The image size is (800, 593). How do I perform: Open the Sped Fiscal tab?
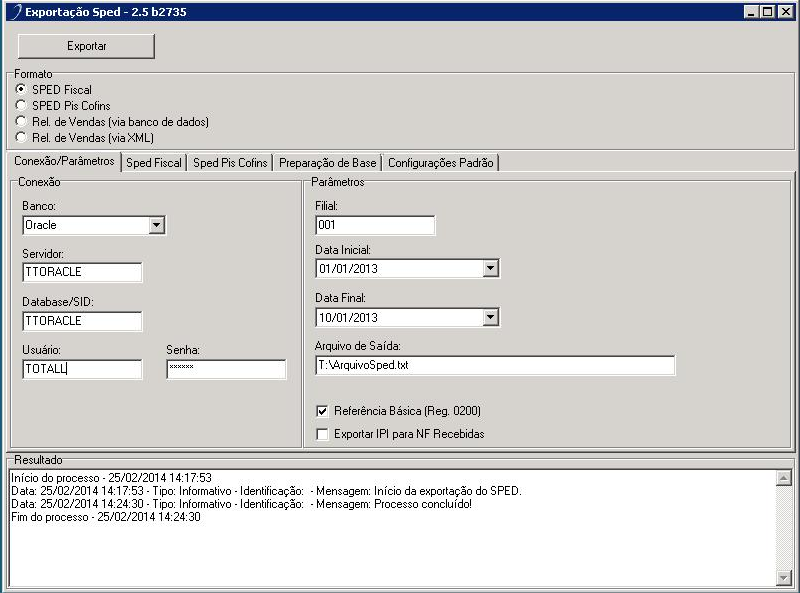tap(154, 163)
